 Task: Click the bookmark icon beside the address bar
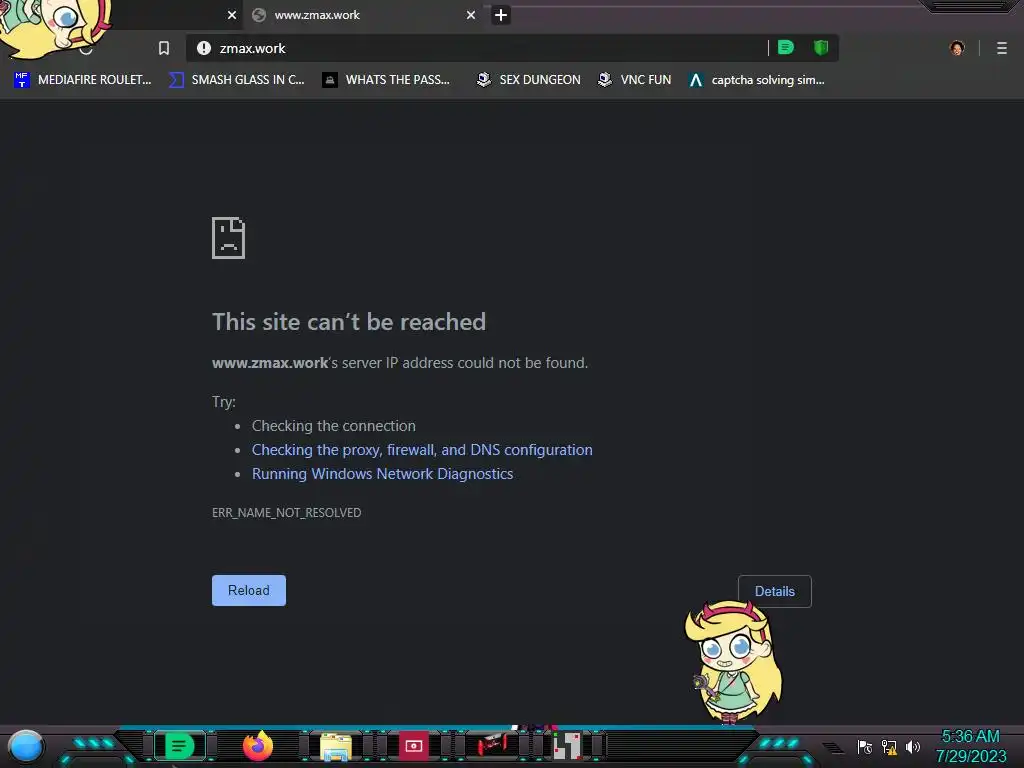point(164,48)
